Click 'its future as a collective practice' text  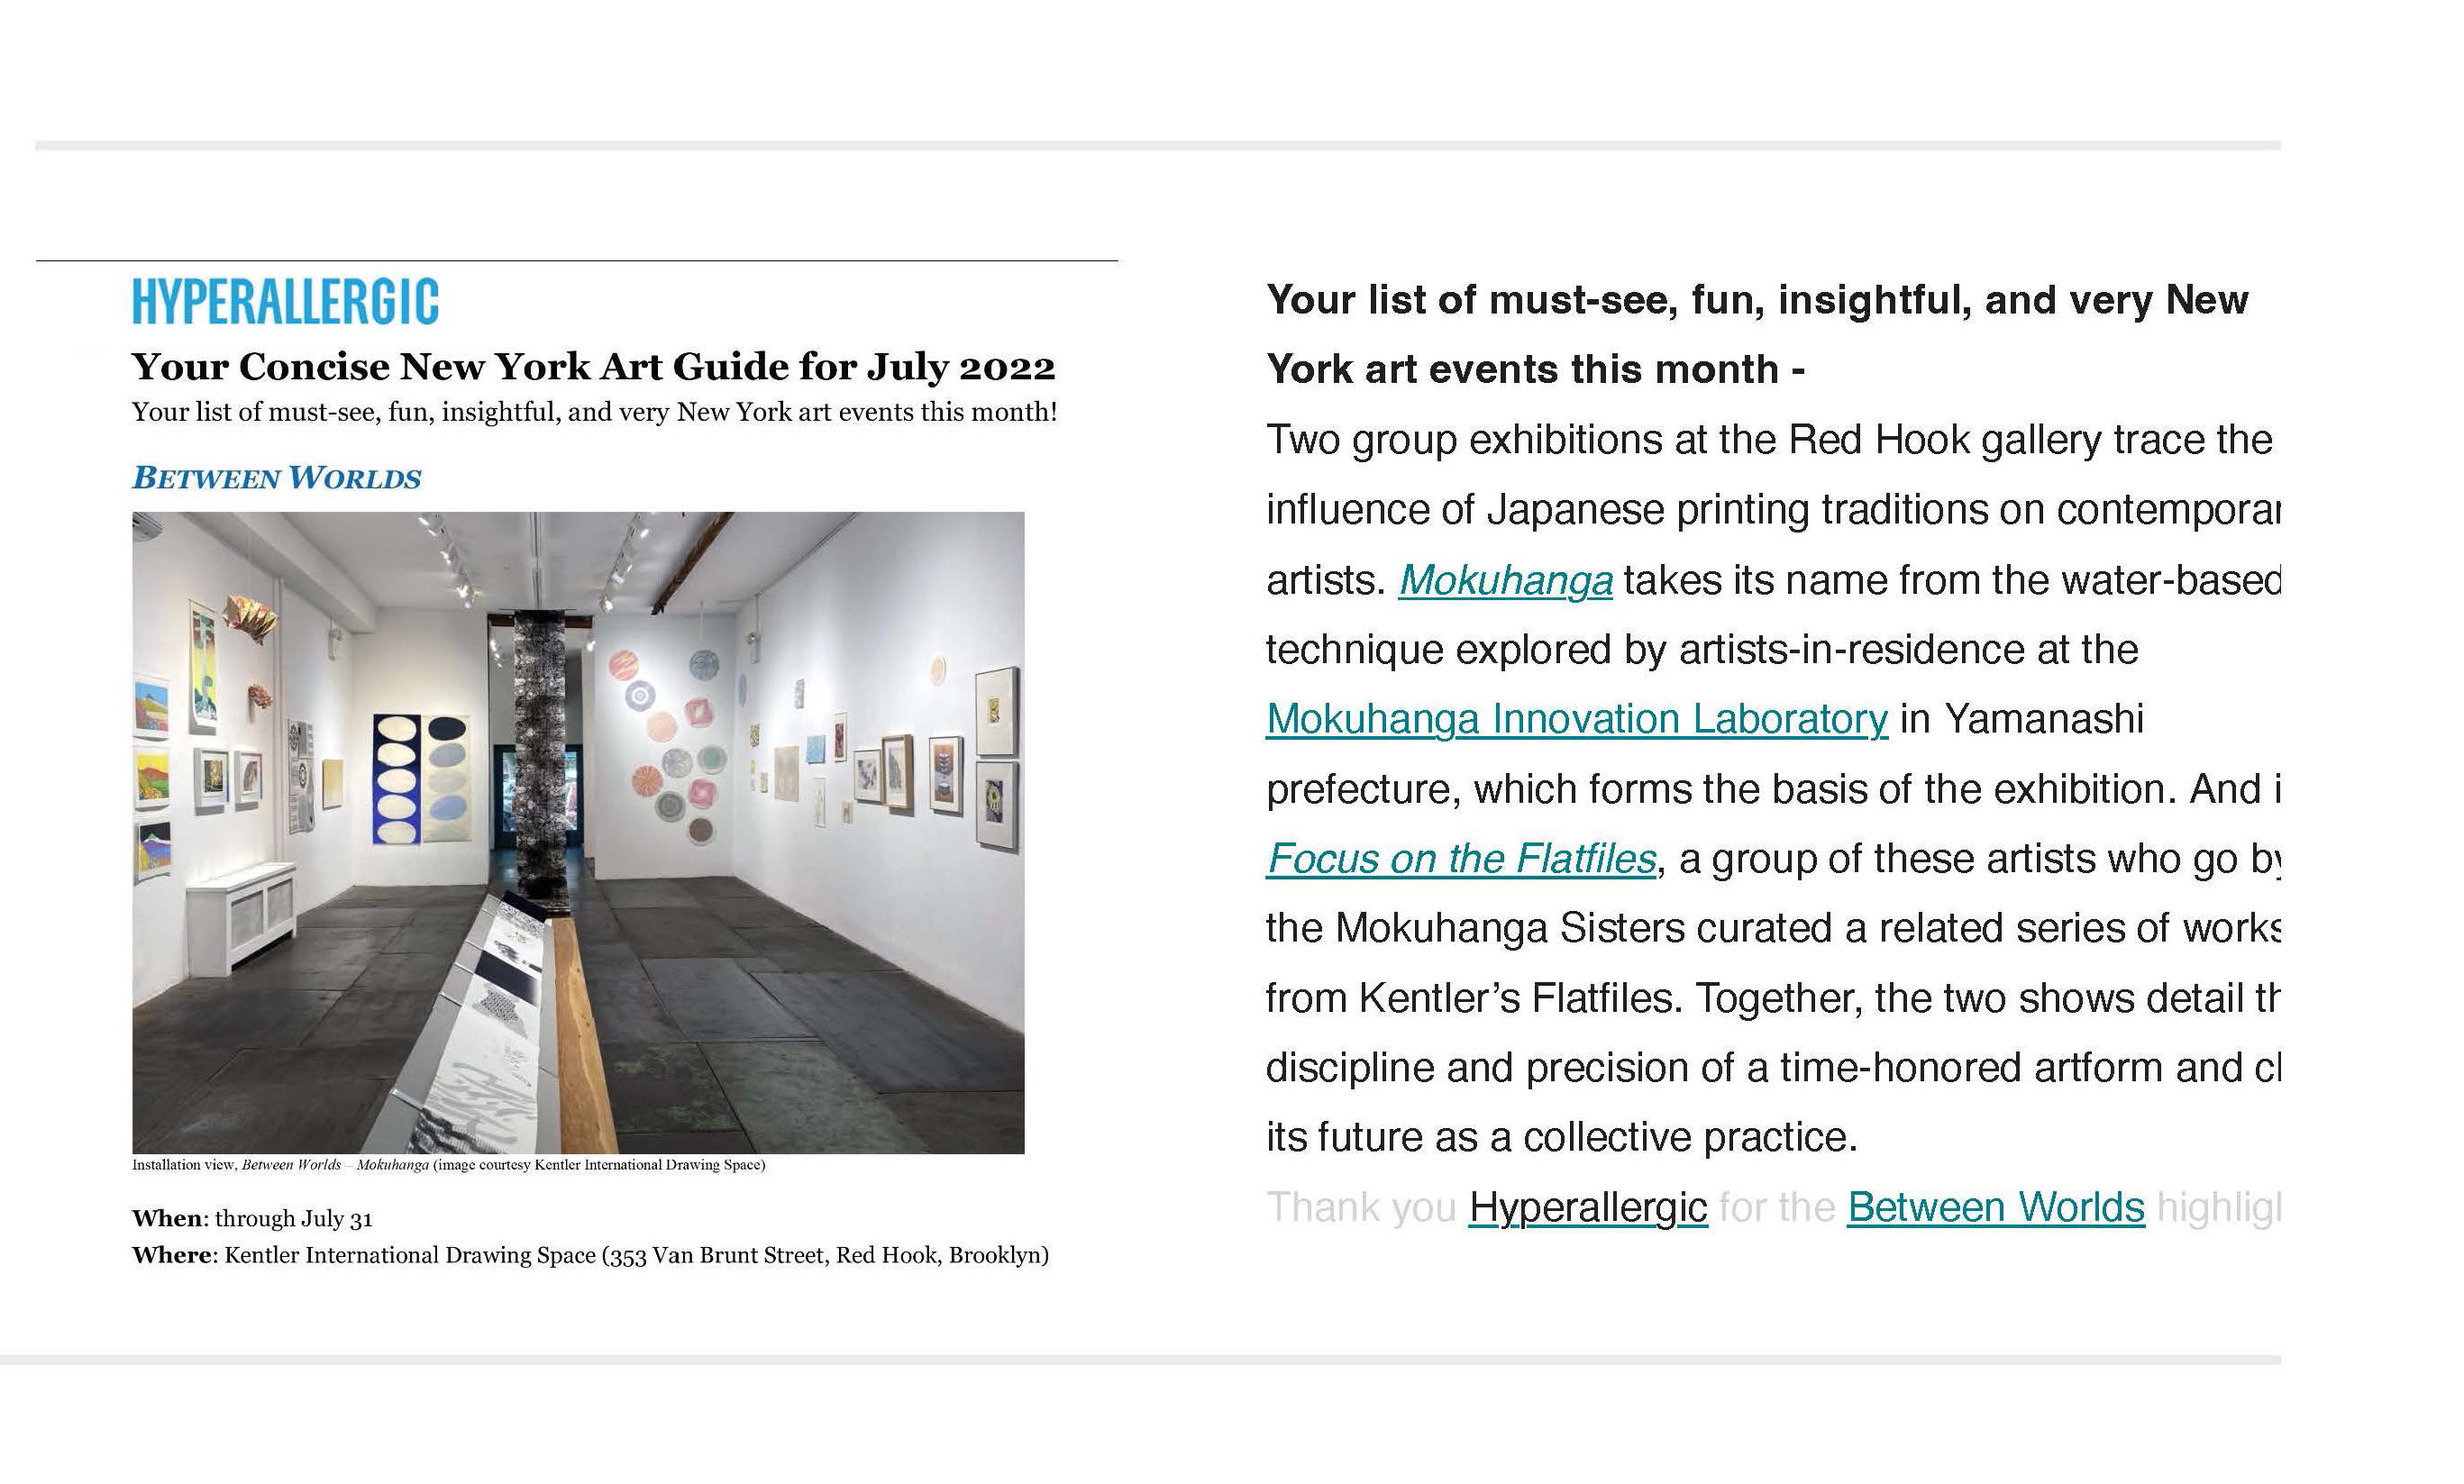coord(1561,1137)
